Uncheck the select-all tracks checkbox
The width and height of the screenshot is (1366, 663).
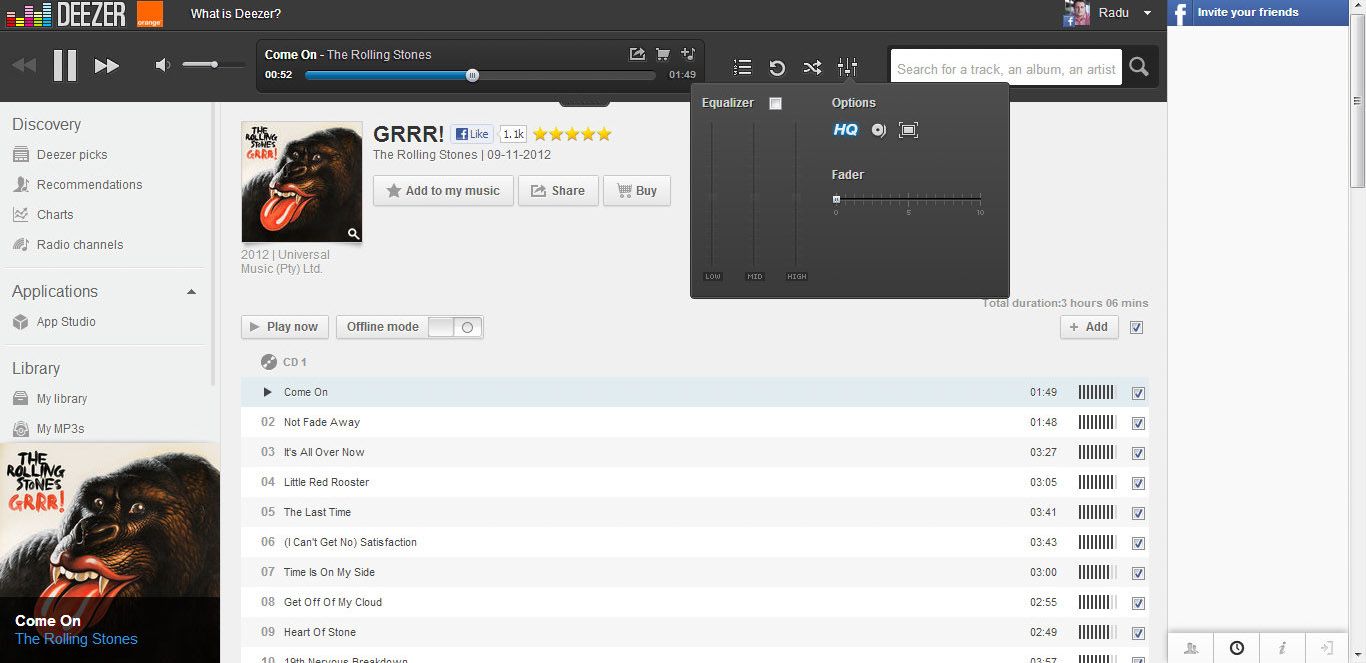(1136, 327)
